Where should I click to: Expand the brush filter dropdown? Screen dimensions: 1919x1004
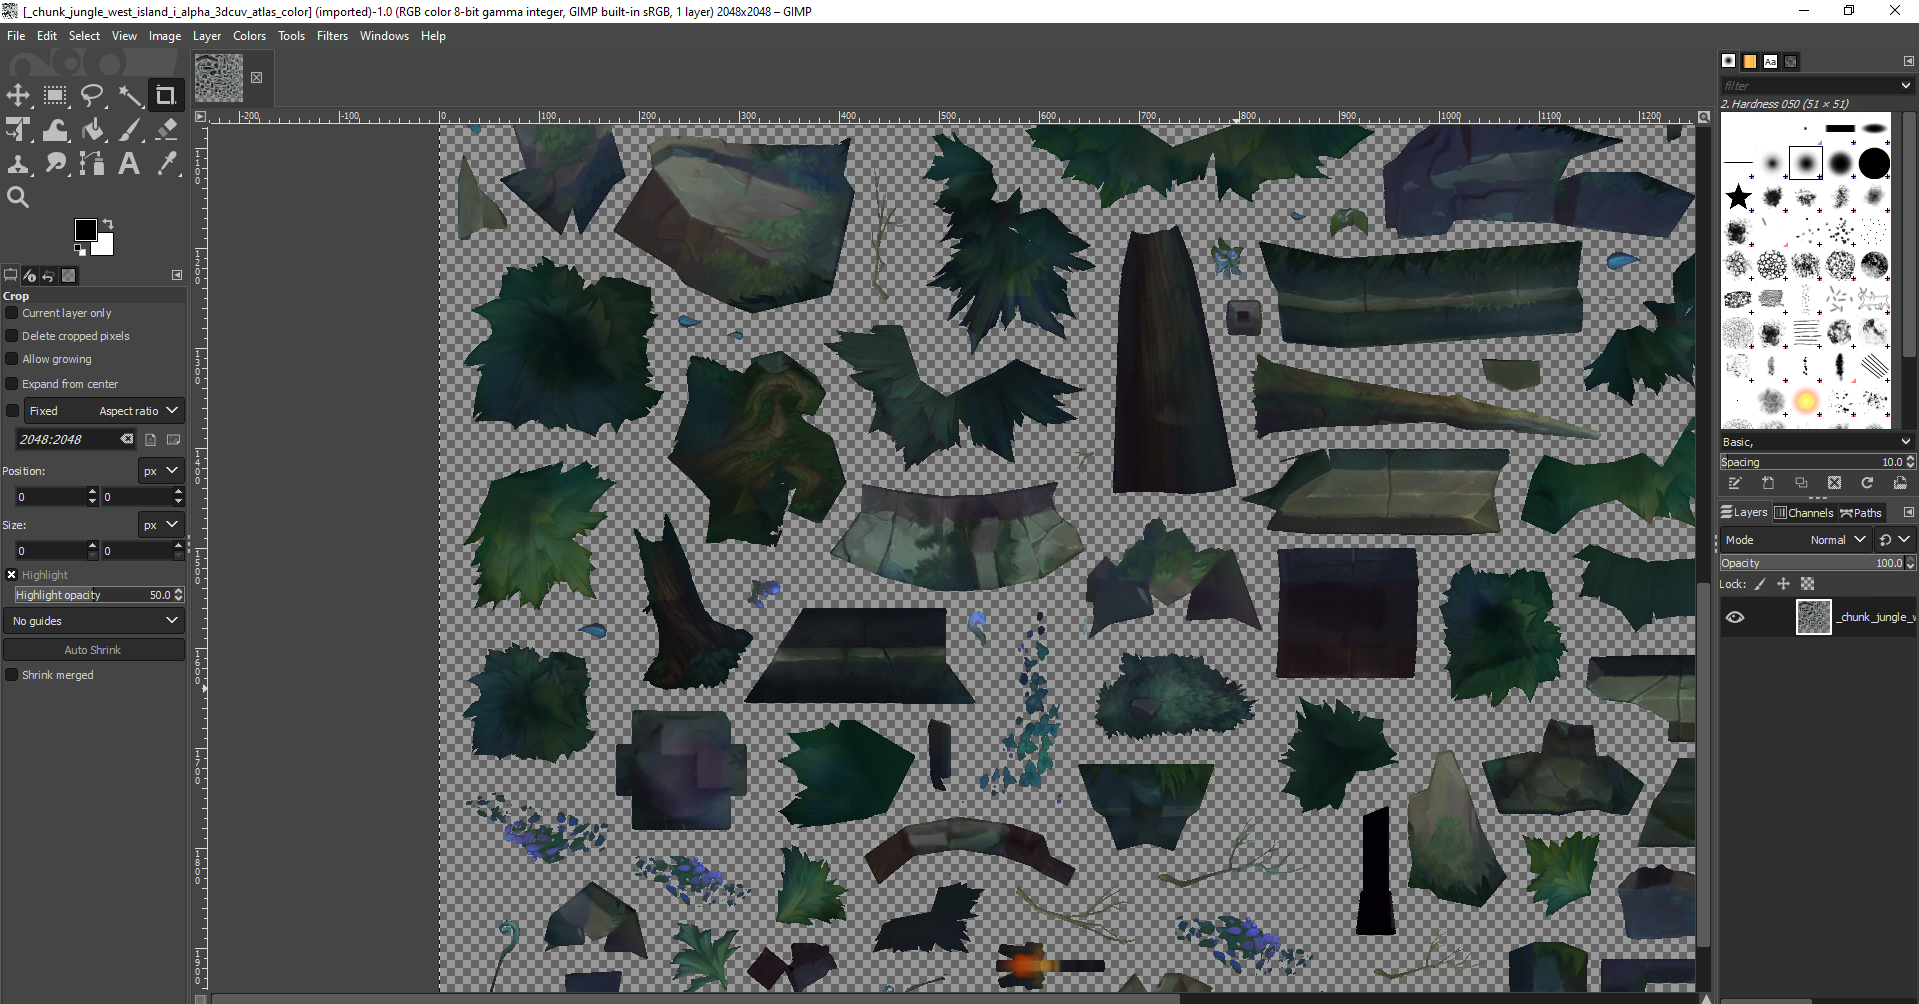click(x=1906, y=86)
